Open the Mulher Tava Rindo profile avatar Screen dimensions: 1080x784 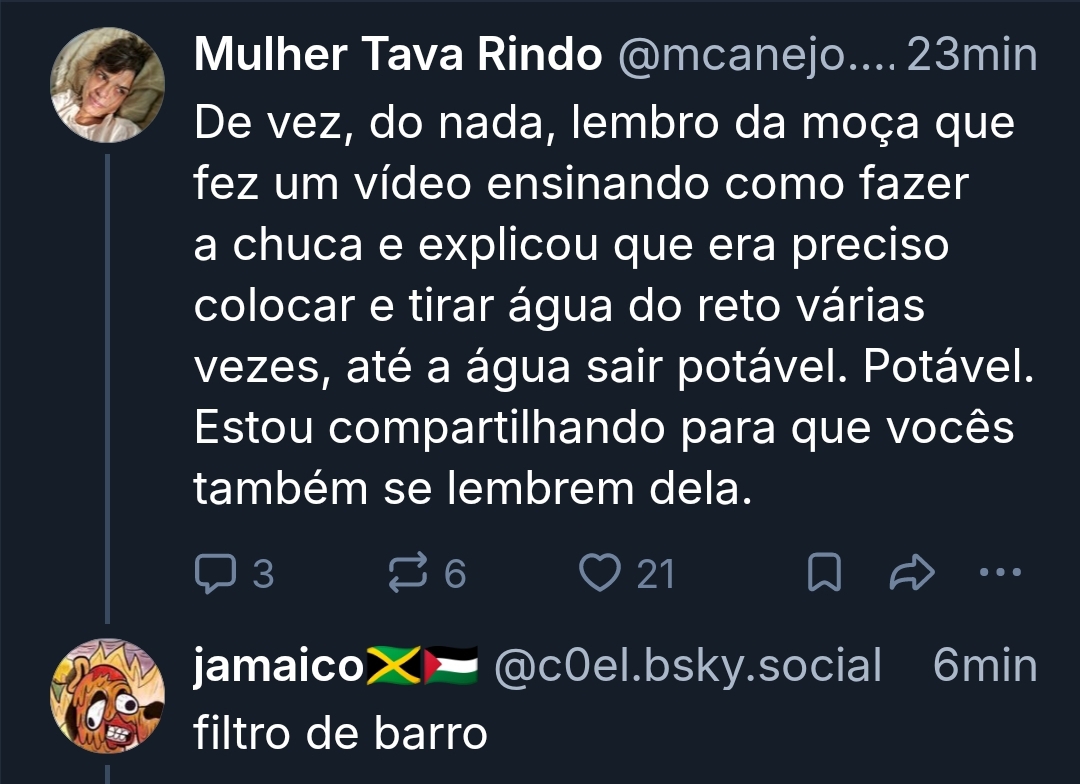(x=107, y=85)
